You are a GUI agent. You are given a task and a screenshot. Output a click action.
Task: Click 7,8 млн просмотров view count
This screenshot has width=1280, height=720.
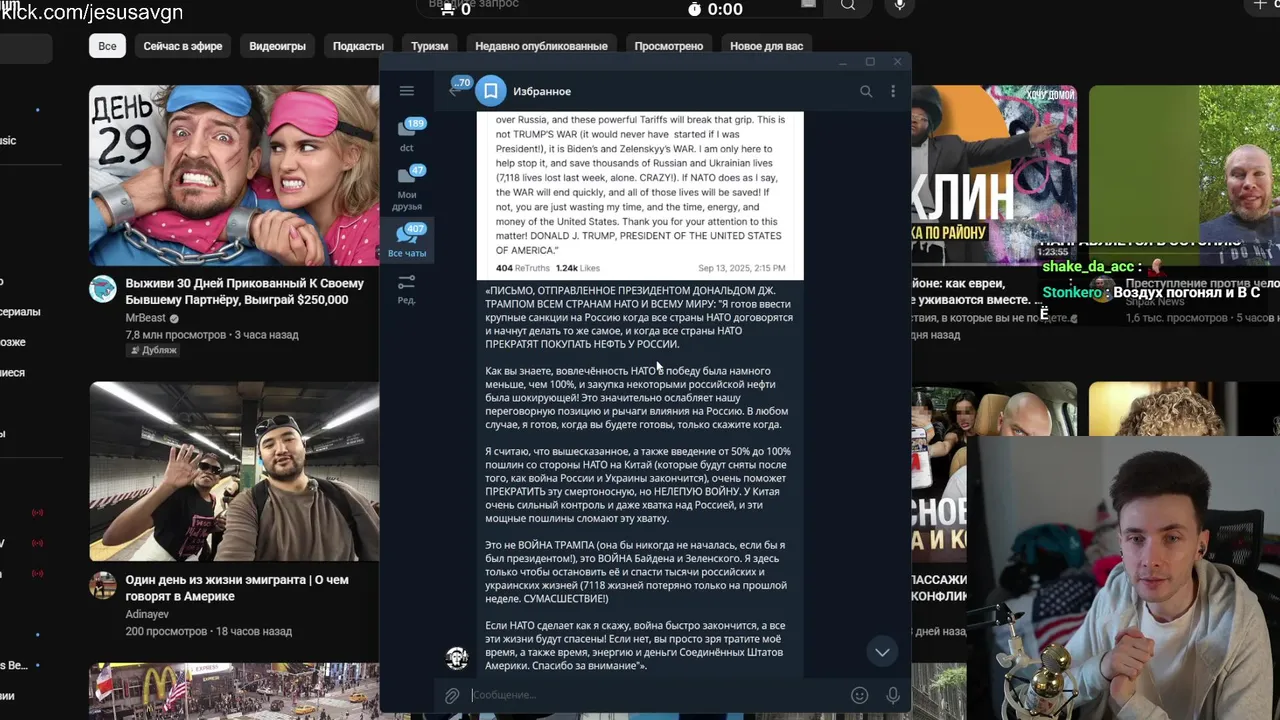pos(175,335)
